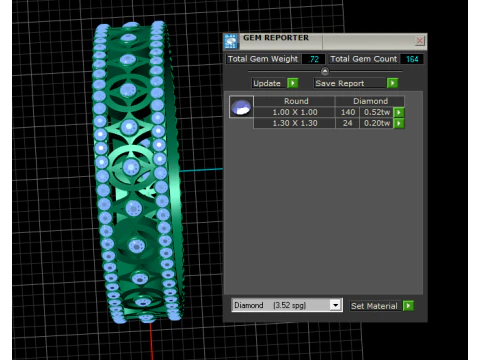This screenshot has width=480, height=360.
Task: Close the Gem Reporter panel
Action: click(419, 41)
